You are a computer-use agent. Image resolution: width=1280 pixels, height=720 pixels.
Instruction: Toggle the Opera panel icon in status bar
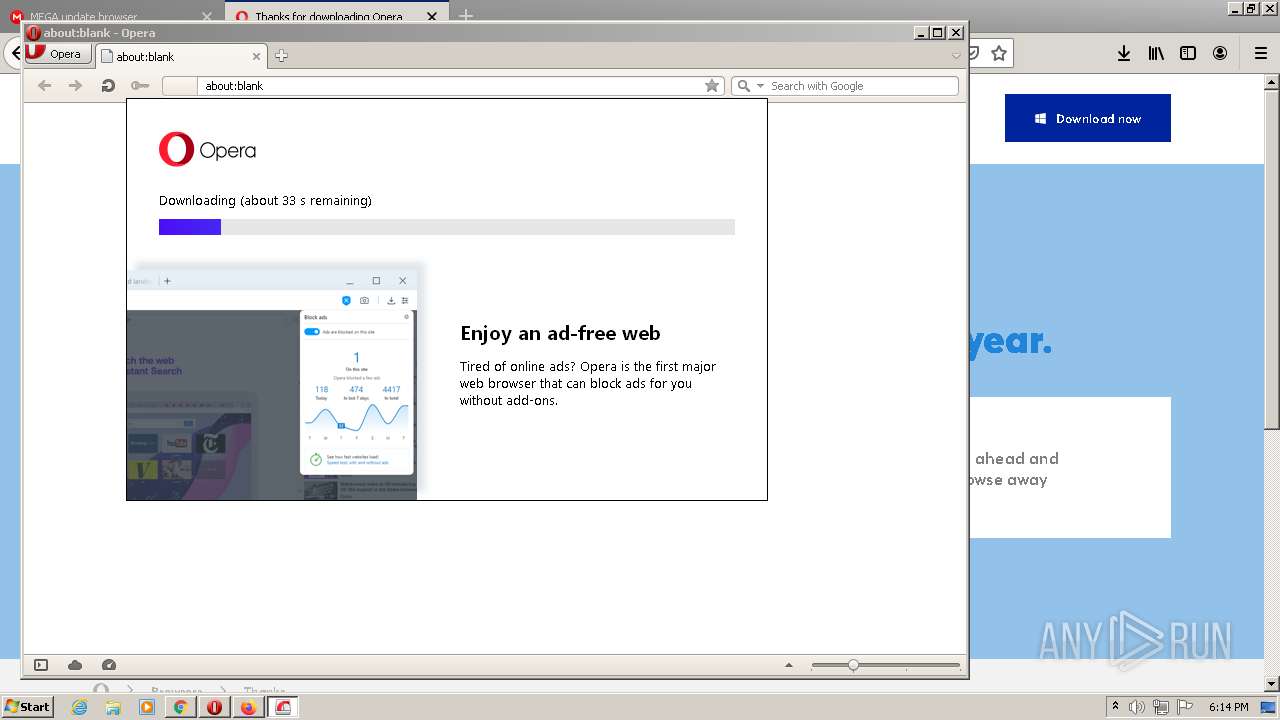coord(41,665)
